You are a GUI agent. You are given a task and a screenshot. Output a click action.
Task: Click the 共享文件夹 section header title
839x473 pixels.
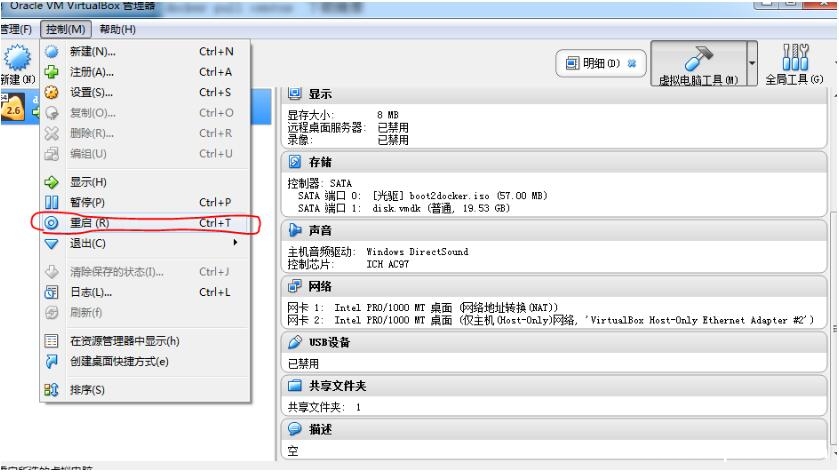pyautogui.click(x=337, y=386)
